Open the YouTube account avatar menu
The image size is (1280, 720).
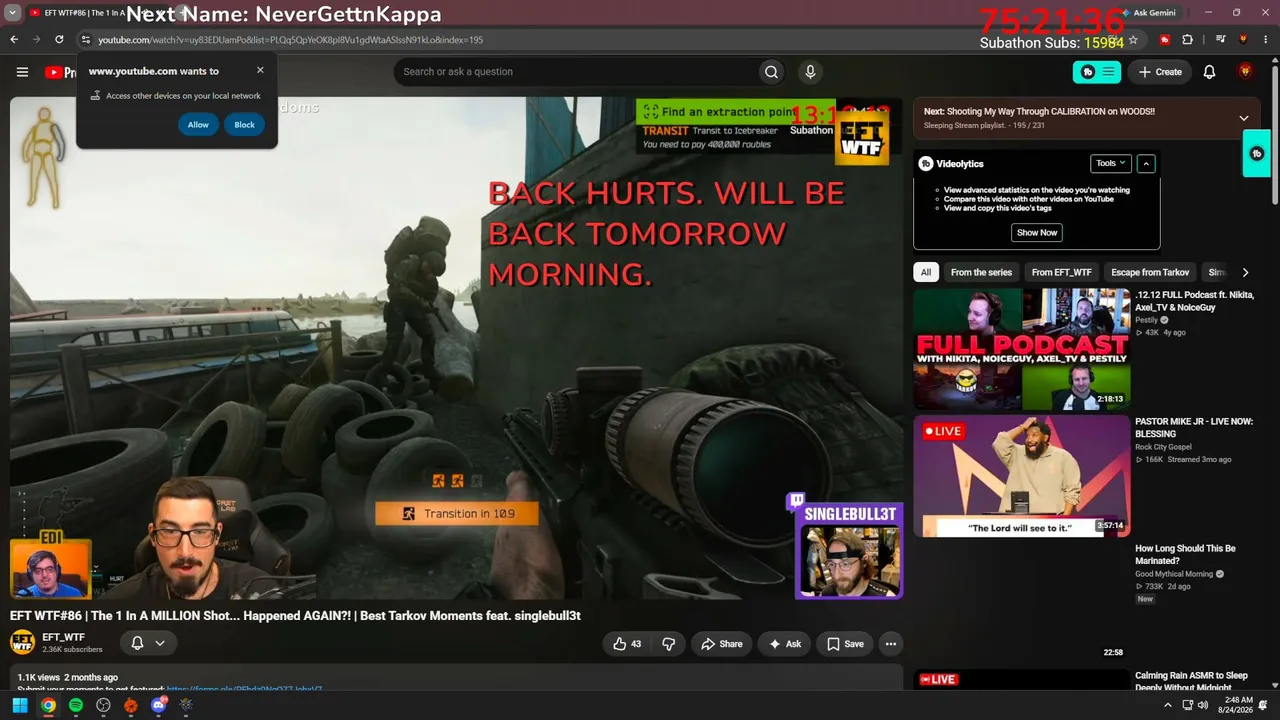pos(1245,72)
